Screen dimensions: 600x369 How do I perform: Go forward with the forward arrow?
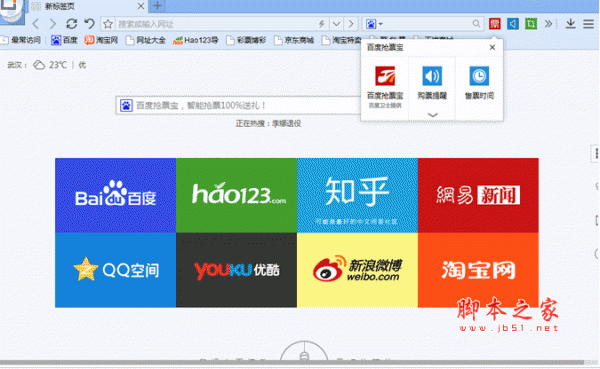point(53,24)
